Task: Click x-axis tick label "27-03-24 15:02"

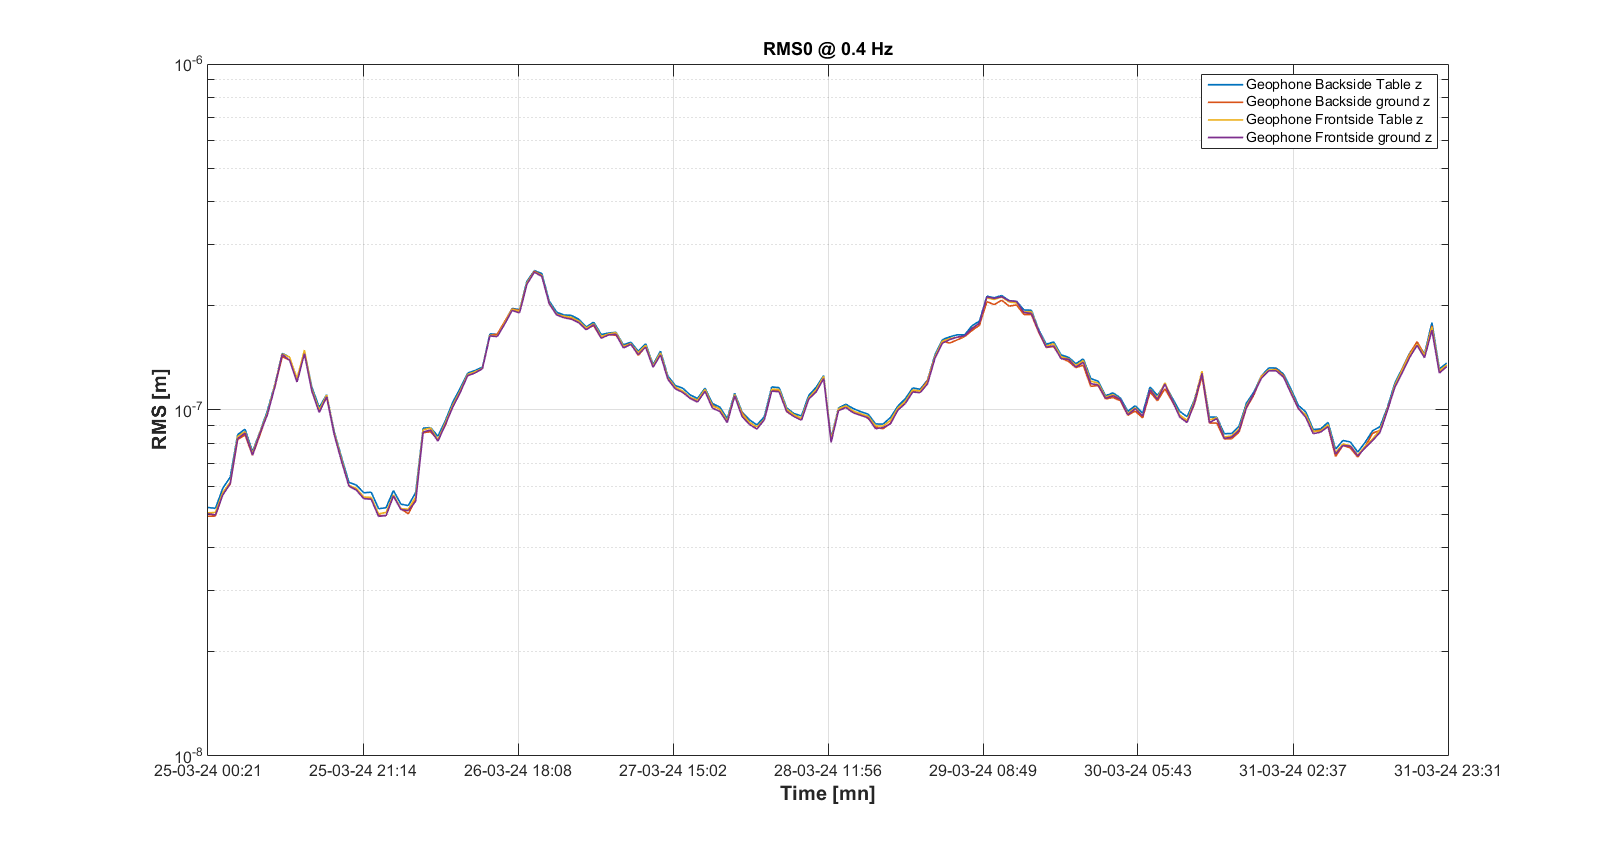Action: [x=672, y=771]
